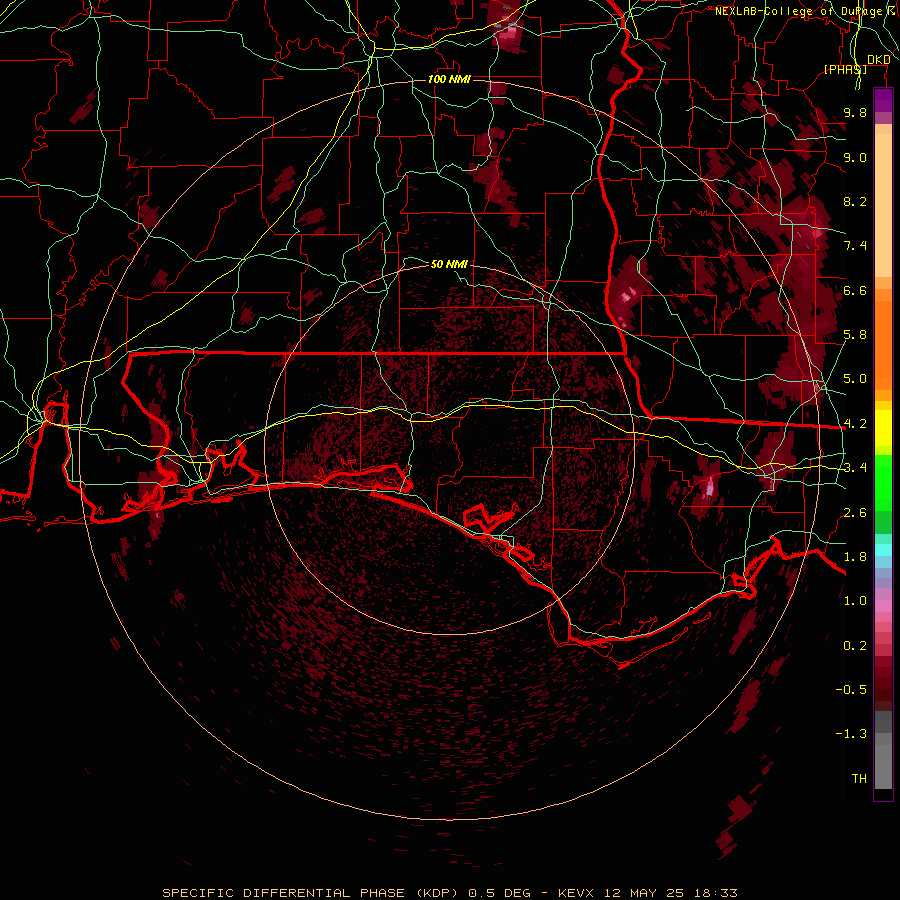Viewport: 900px width, 900px height.
Task: Click the bright green band of the scale
Action: click(x=883, y=483)
